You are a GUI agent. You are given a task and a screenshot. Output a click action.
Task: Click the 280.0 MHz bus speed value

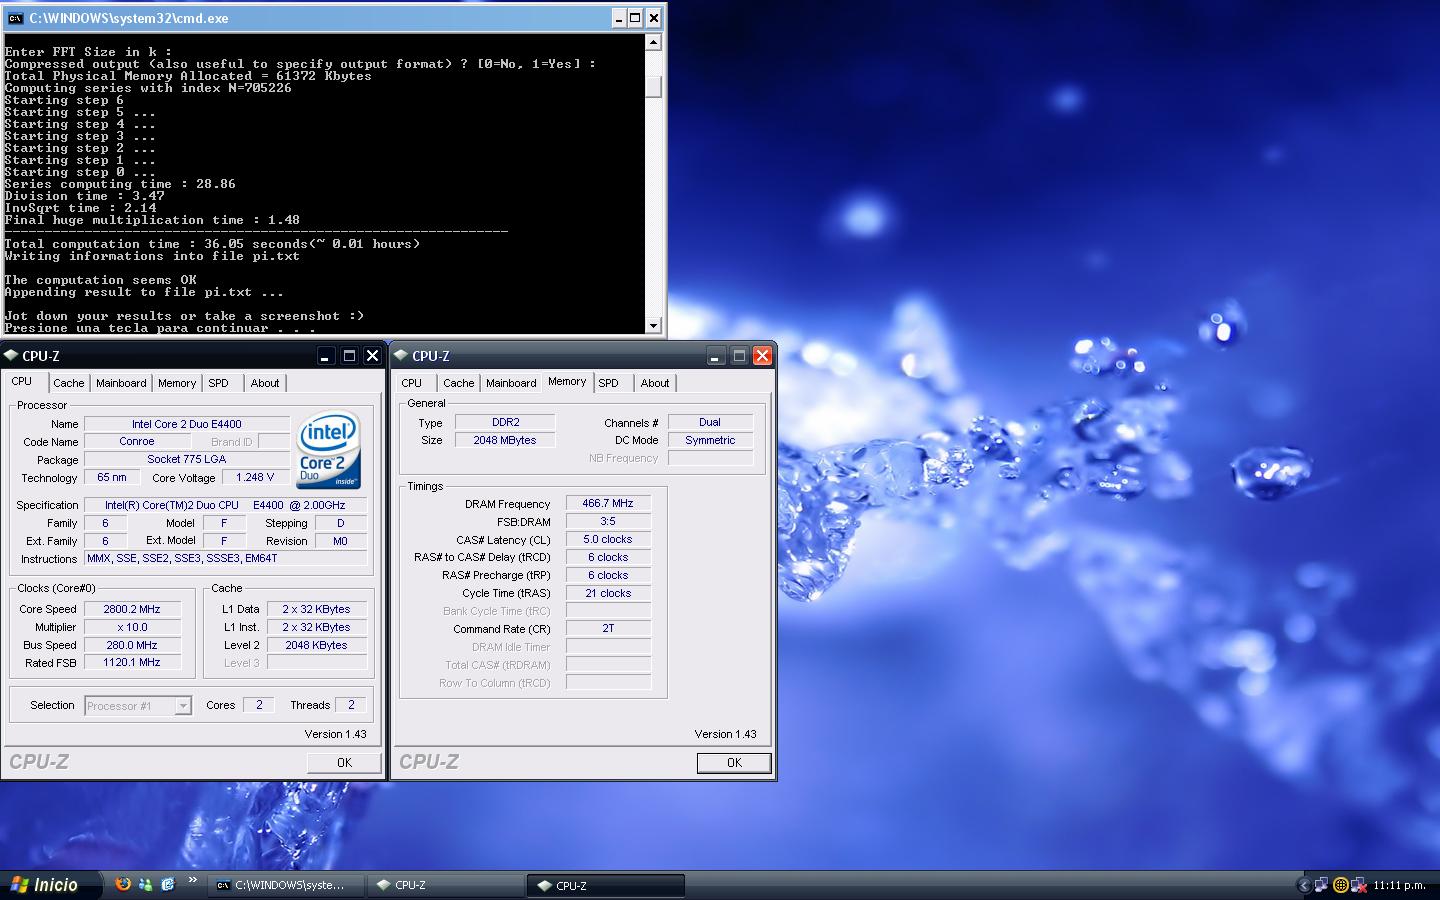pyautogui.click(x=132, y=645)
